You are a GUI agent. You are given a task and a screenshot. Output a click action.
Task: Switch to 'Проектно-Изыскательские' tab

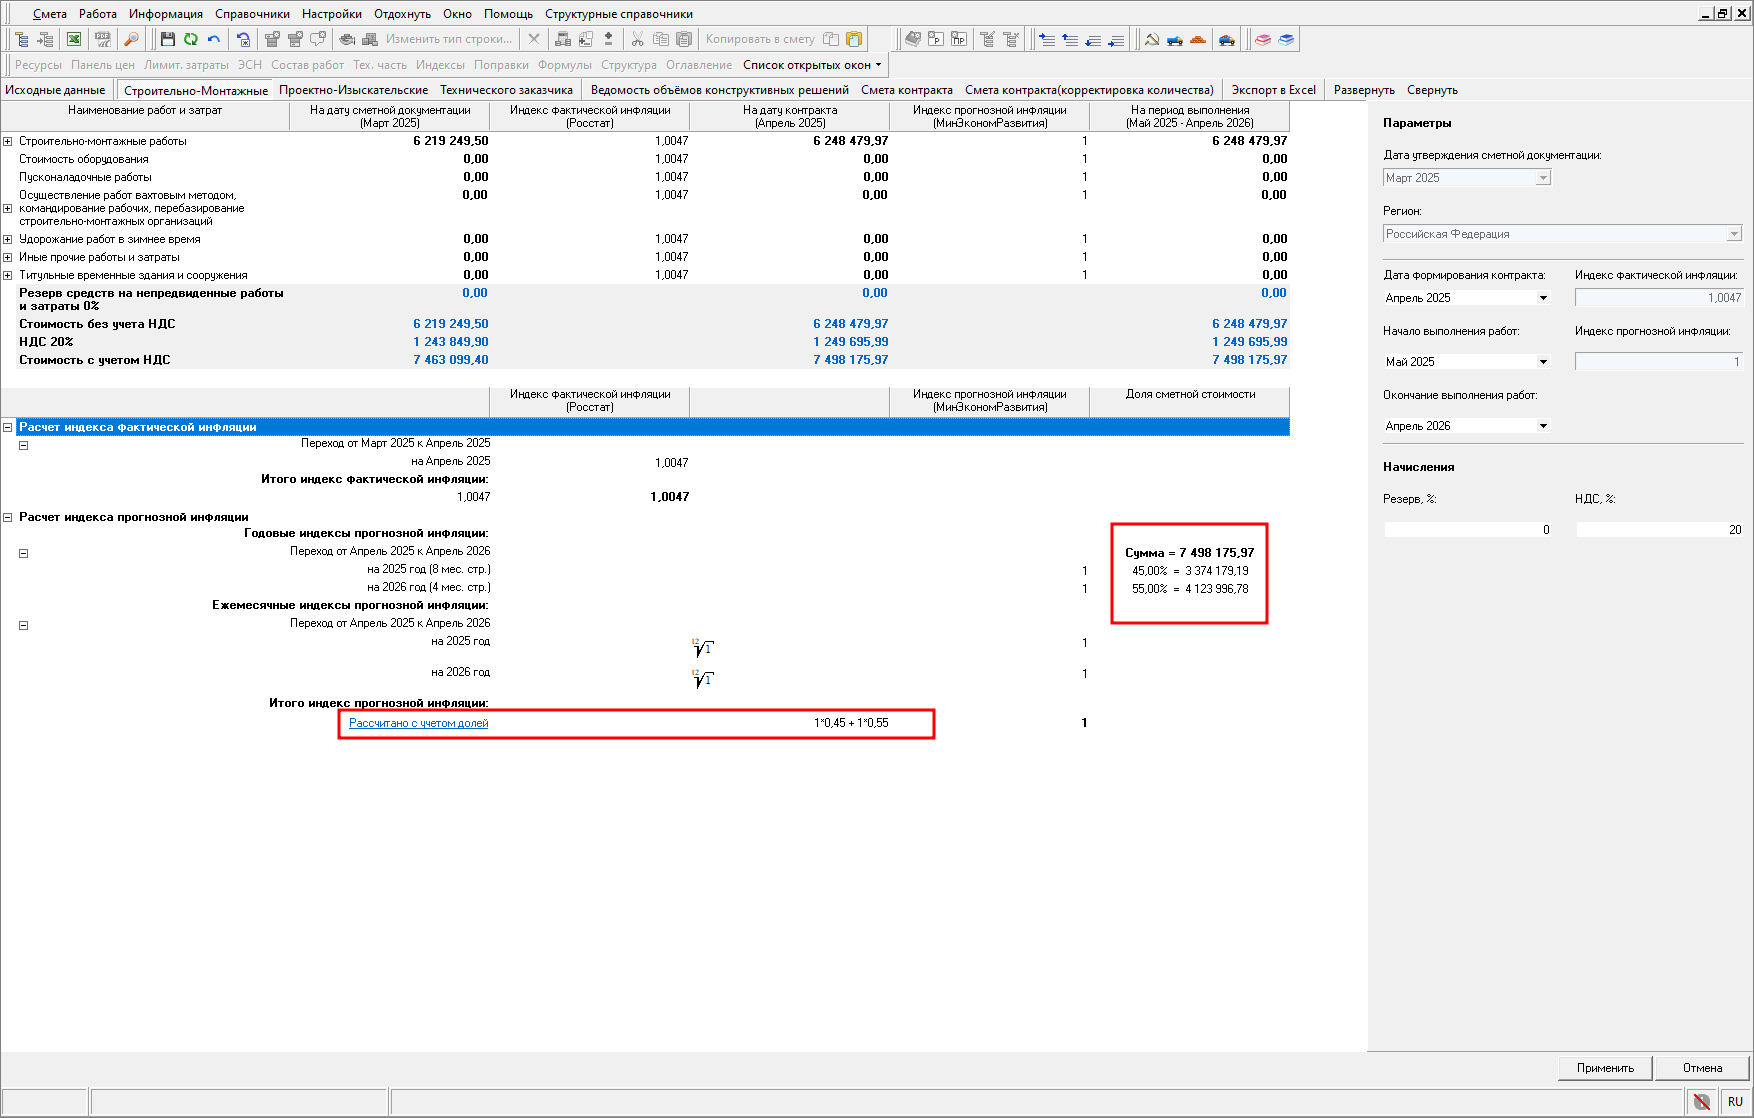(353, 90)
